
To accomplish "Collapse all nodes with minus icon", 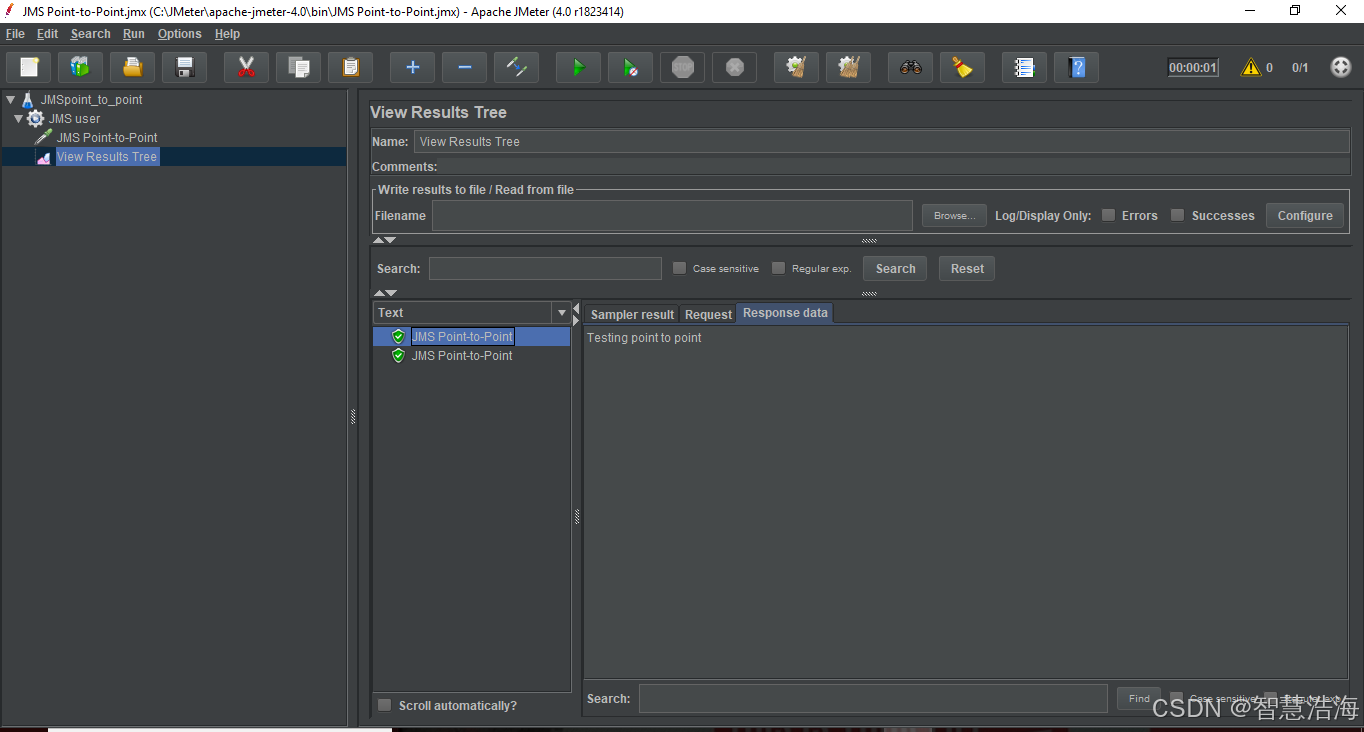I will 465,67.
